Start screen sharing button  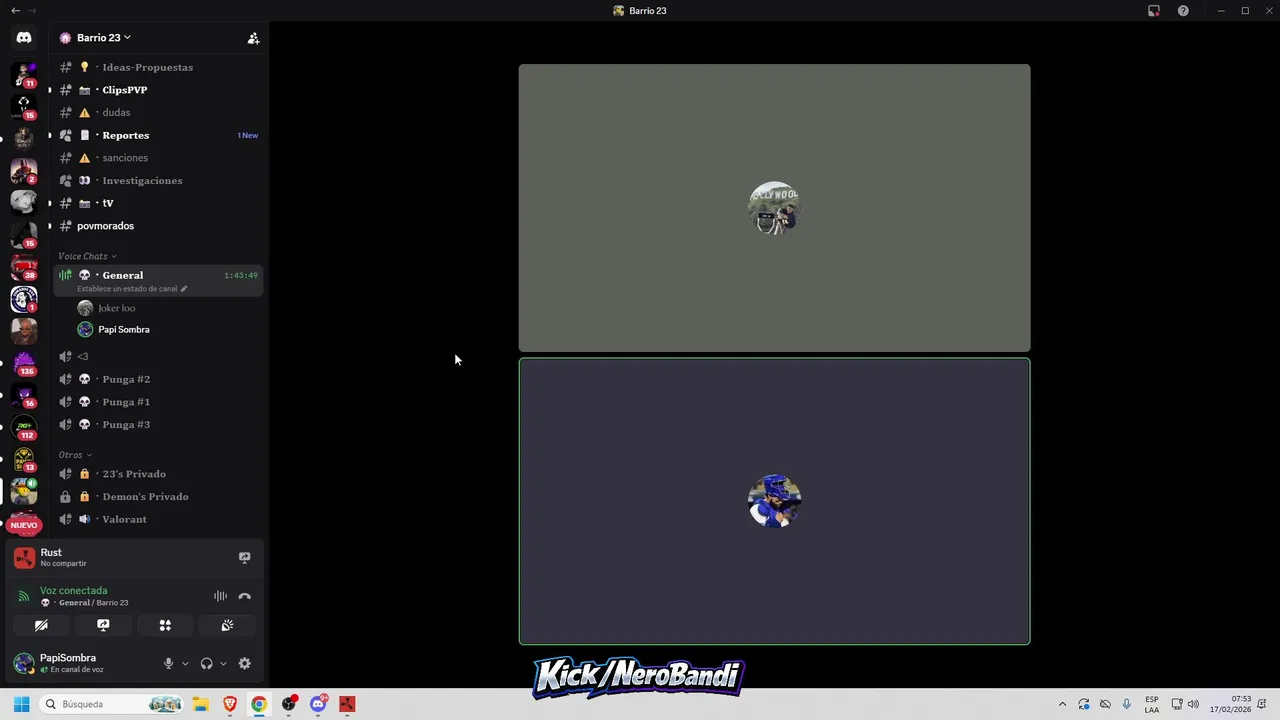[x=103, y=625]
